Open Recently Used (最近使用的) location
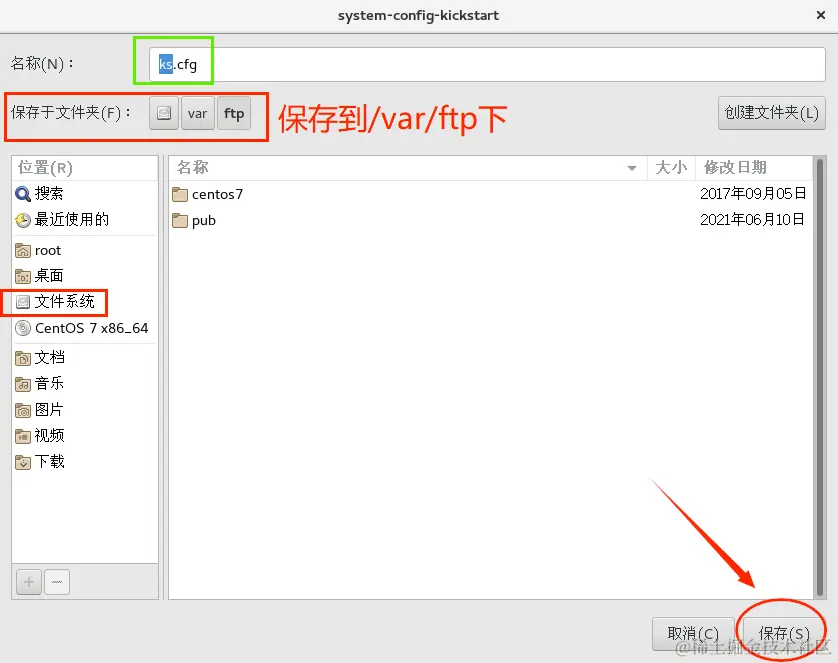This screenshot has height=663, width=838. 84,220
